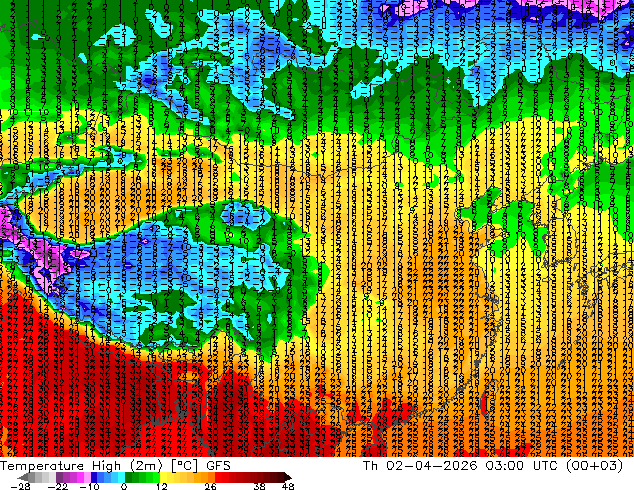Viewport: 634px width, 490px height.
Task: Click the '-10' legend label
Action: tap(89, 486)
